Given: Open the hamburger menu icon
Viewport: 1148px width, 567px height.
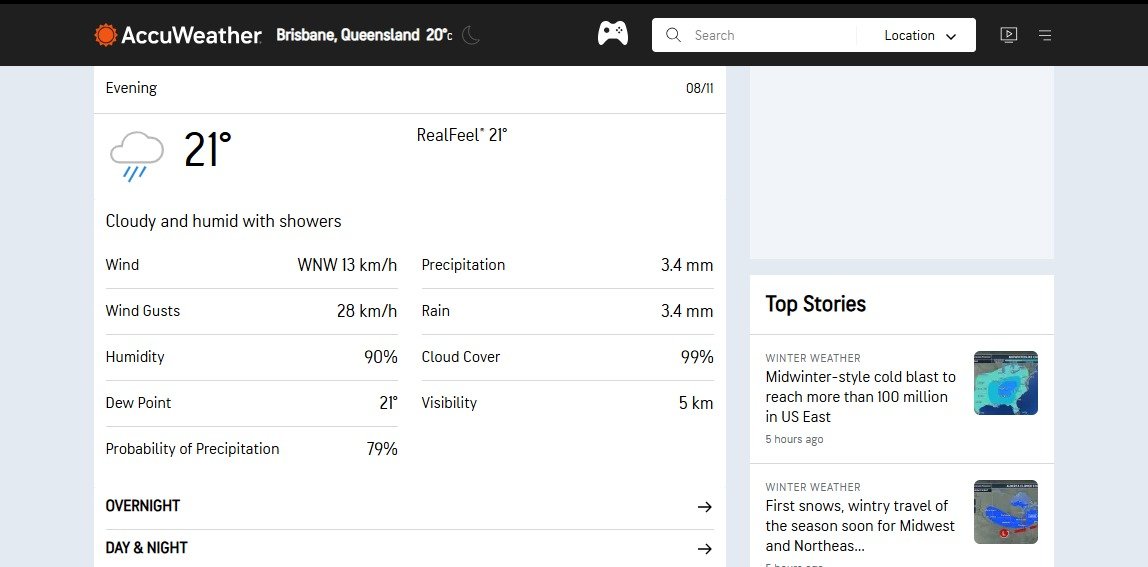Looking at the screenshot, I should tap(1045, 35).
